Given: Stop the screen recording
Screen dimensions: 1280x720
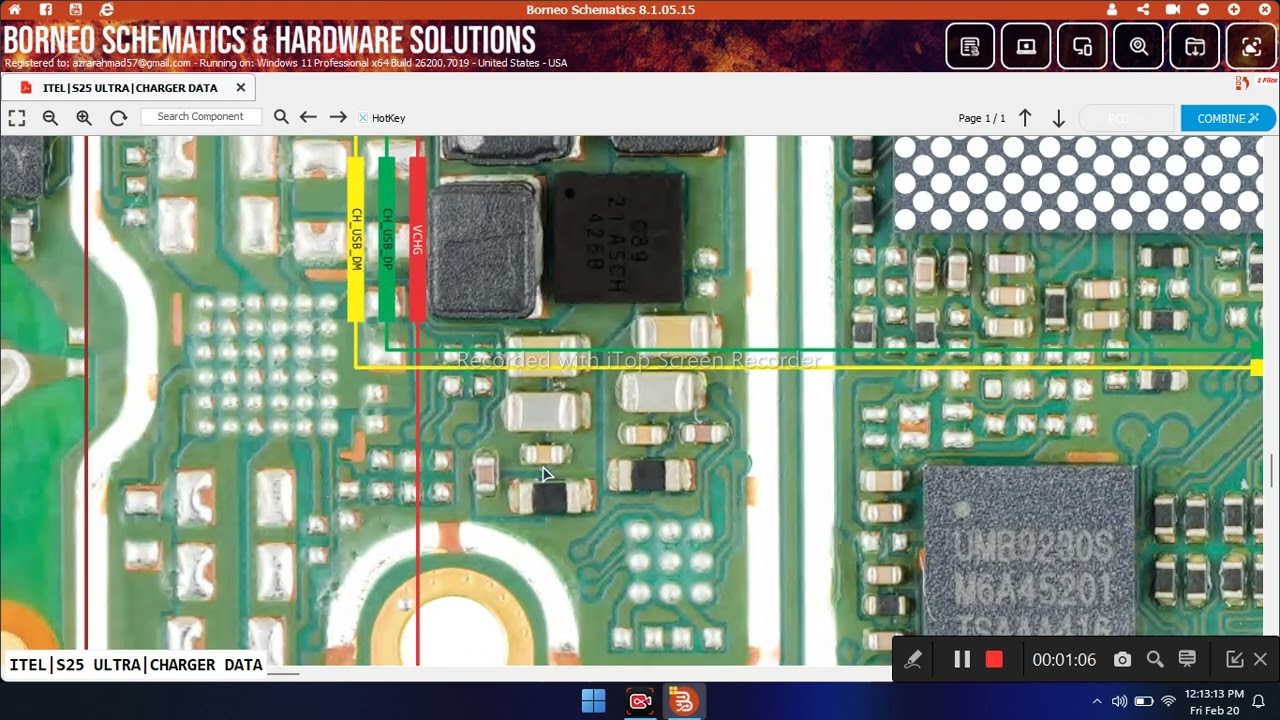Looking at the screenshot, I should pos(994,659).
